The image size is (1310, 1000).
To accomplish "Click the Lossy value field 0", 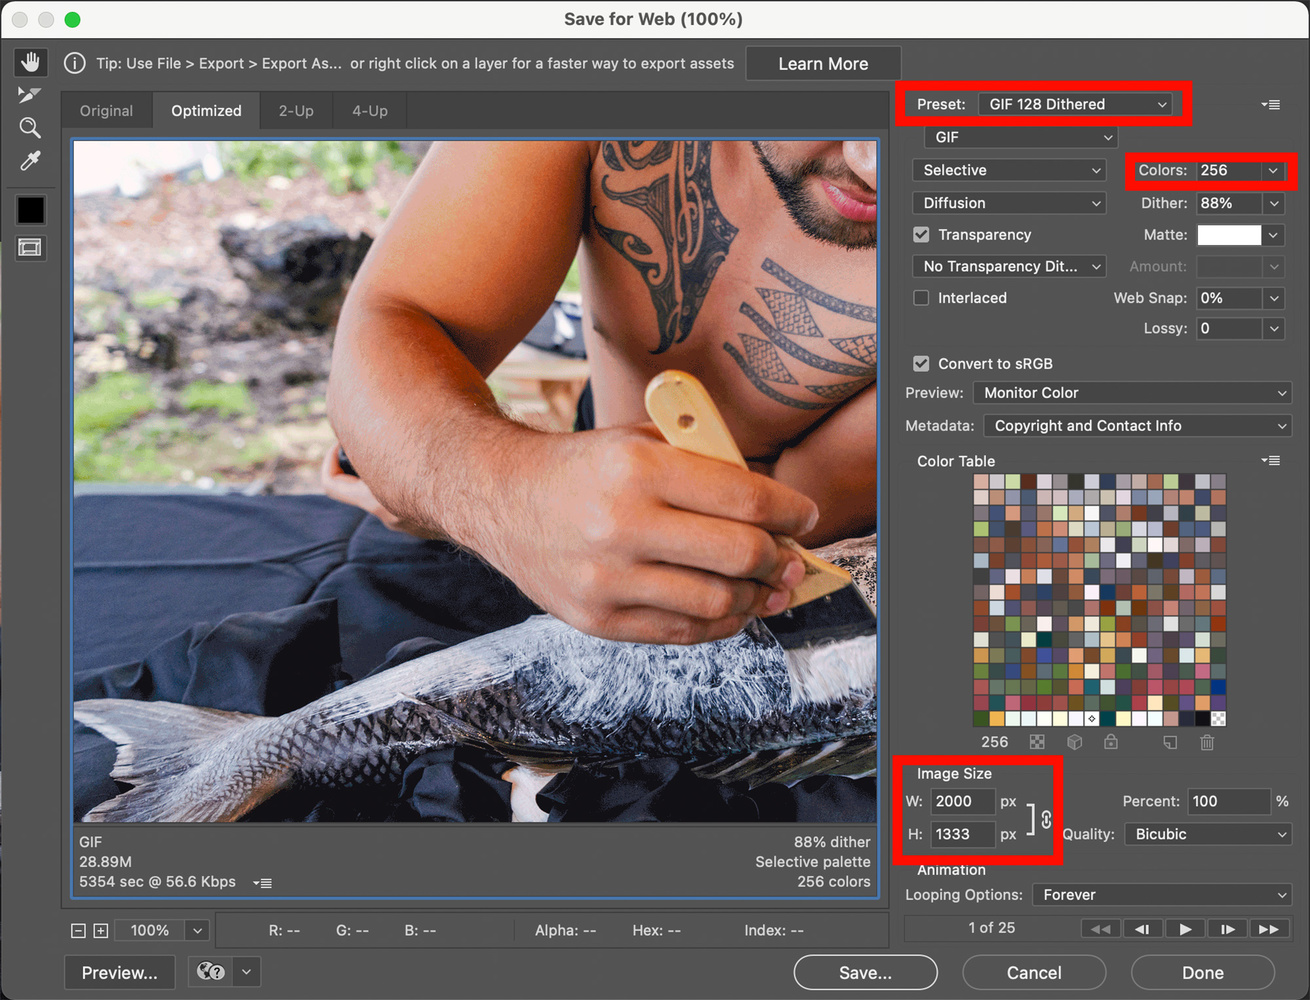I will point(1229,328).
